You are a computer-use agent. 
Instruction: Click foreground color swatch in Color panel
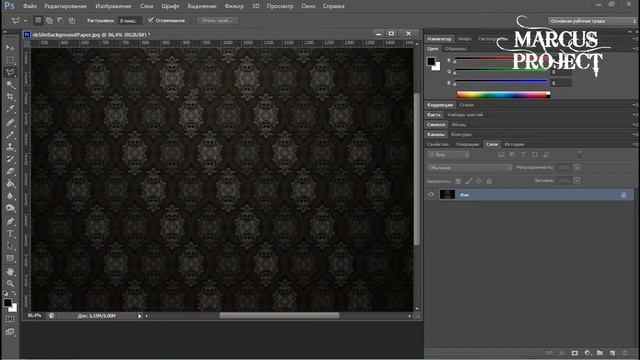[x=431, y=62]
